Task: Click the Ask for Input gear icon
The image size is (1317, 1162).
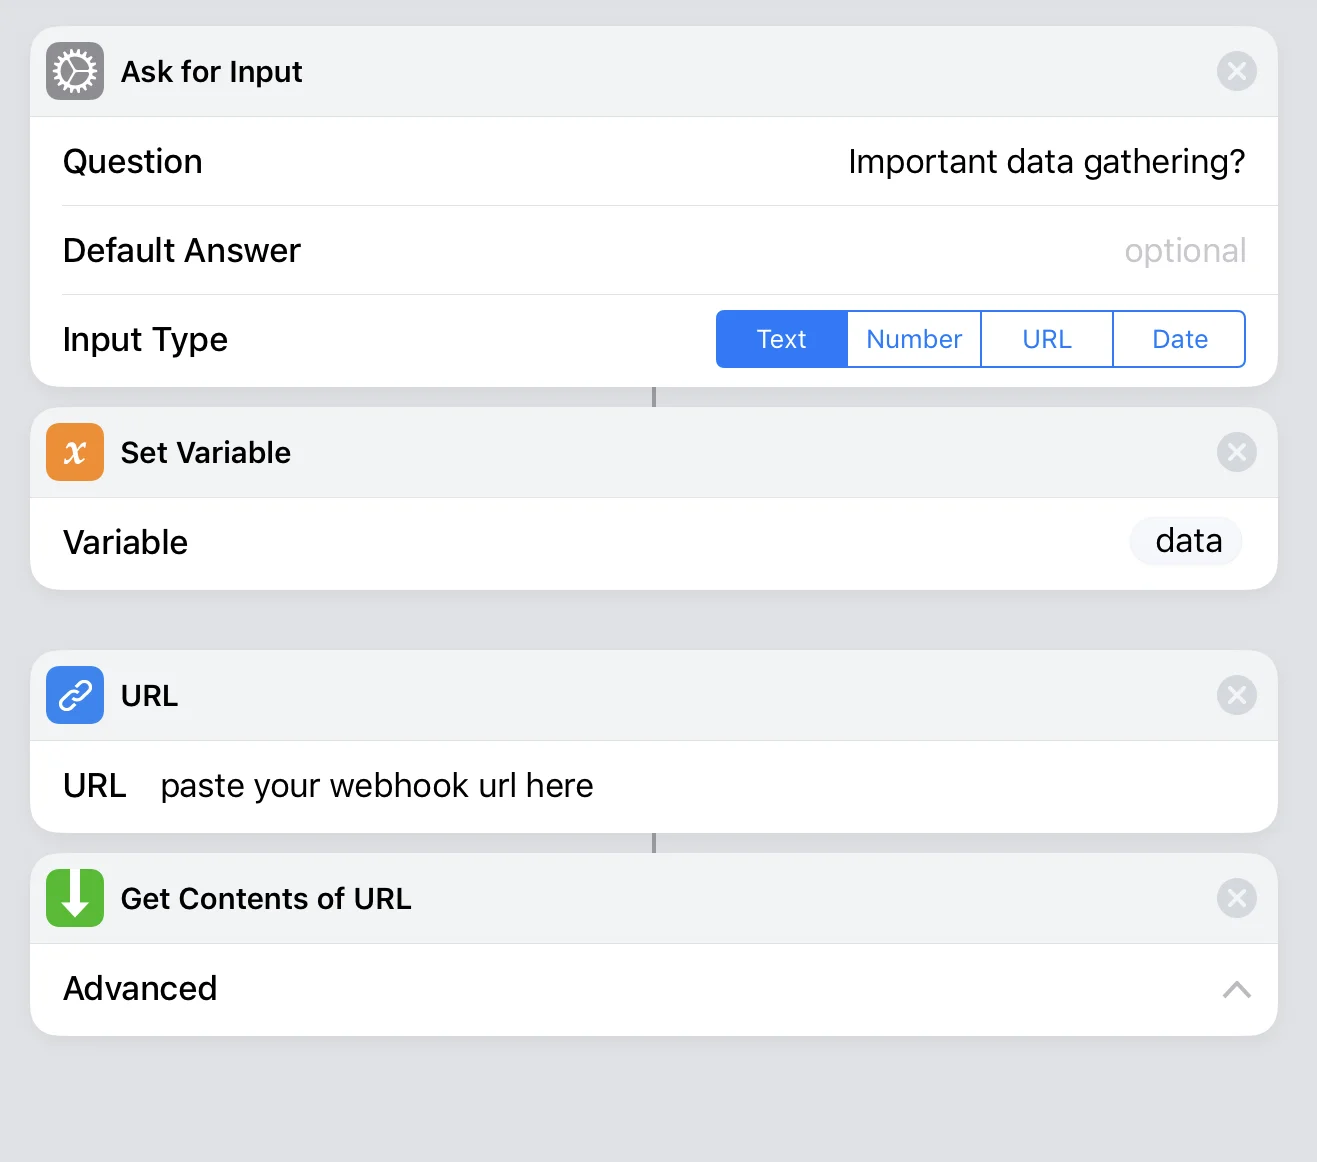Action: pos(75,71)
